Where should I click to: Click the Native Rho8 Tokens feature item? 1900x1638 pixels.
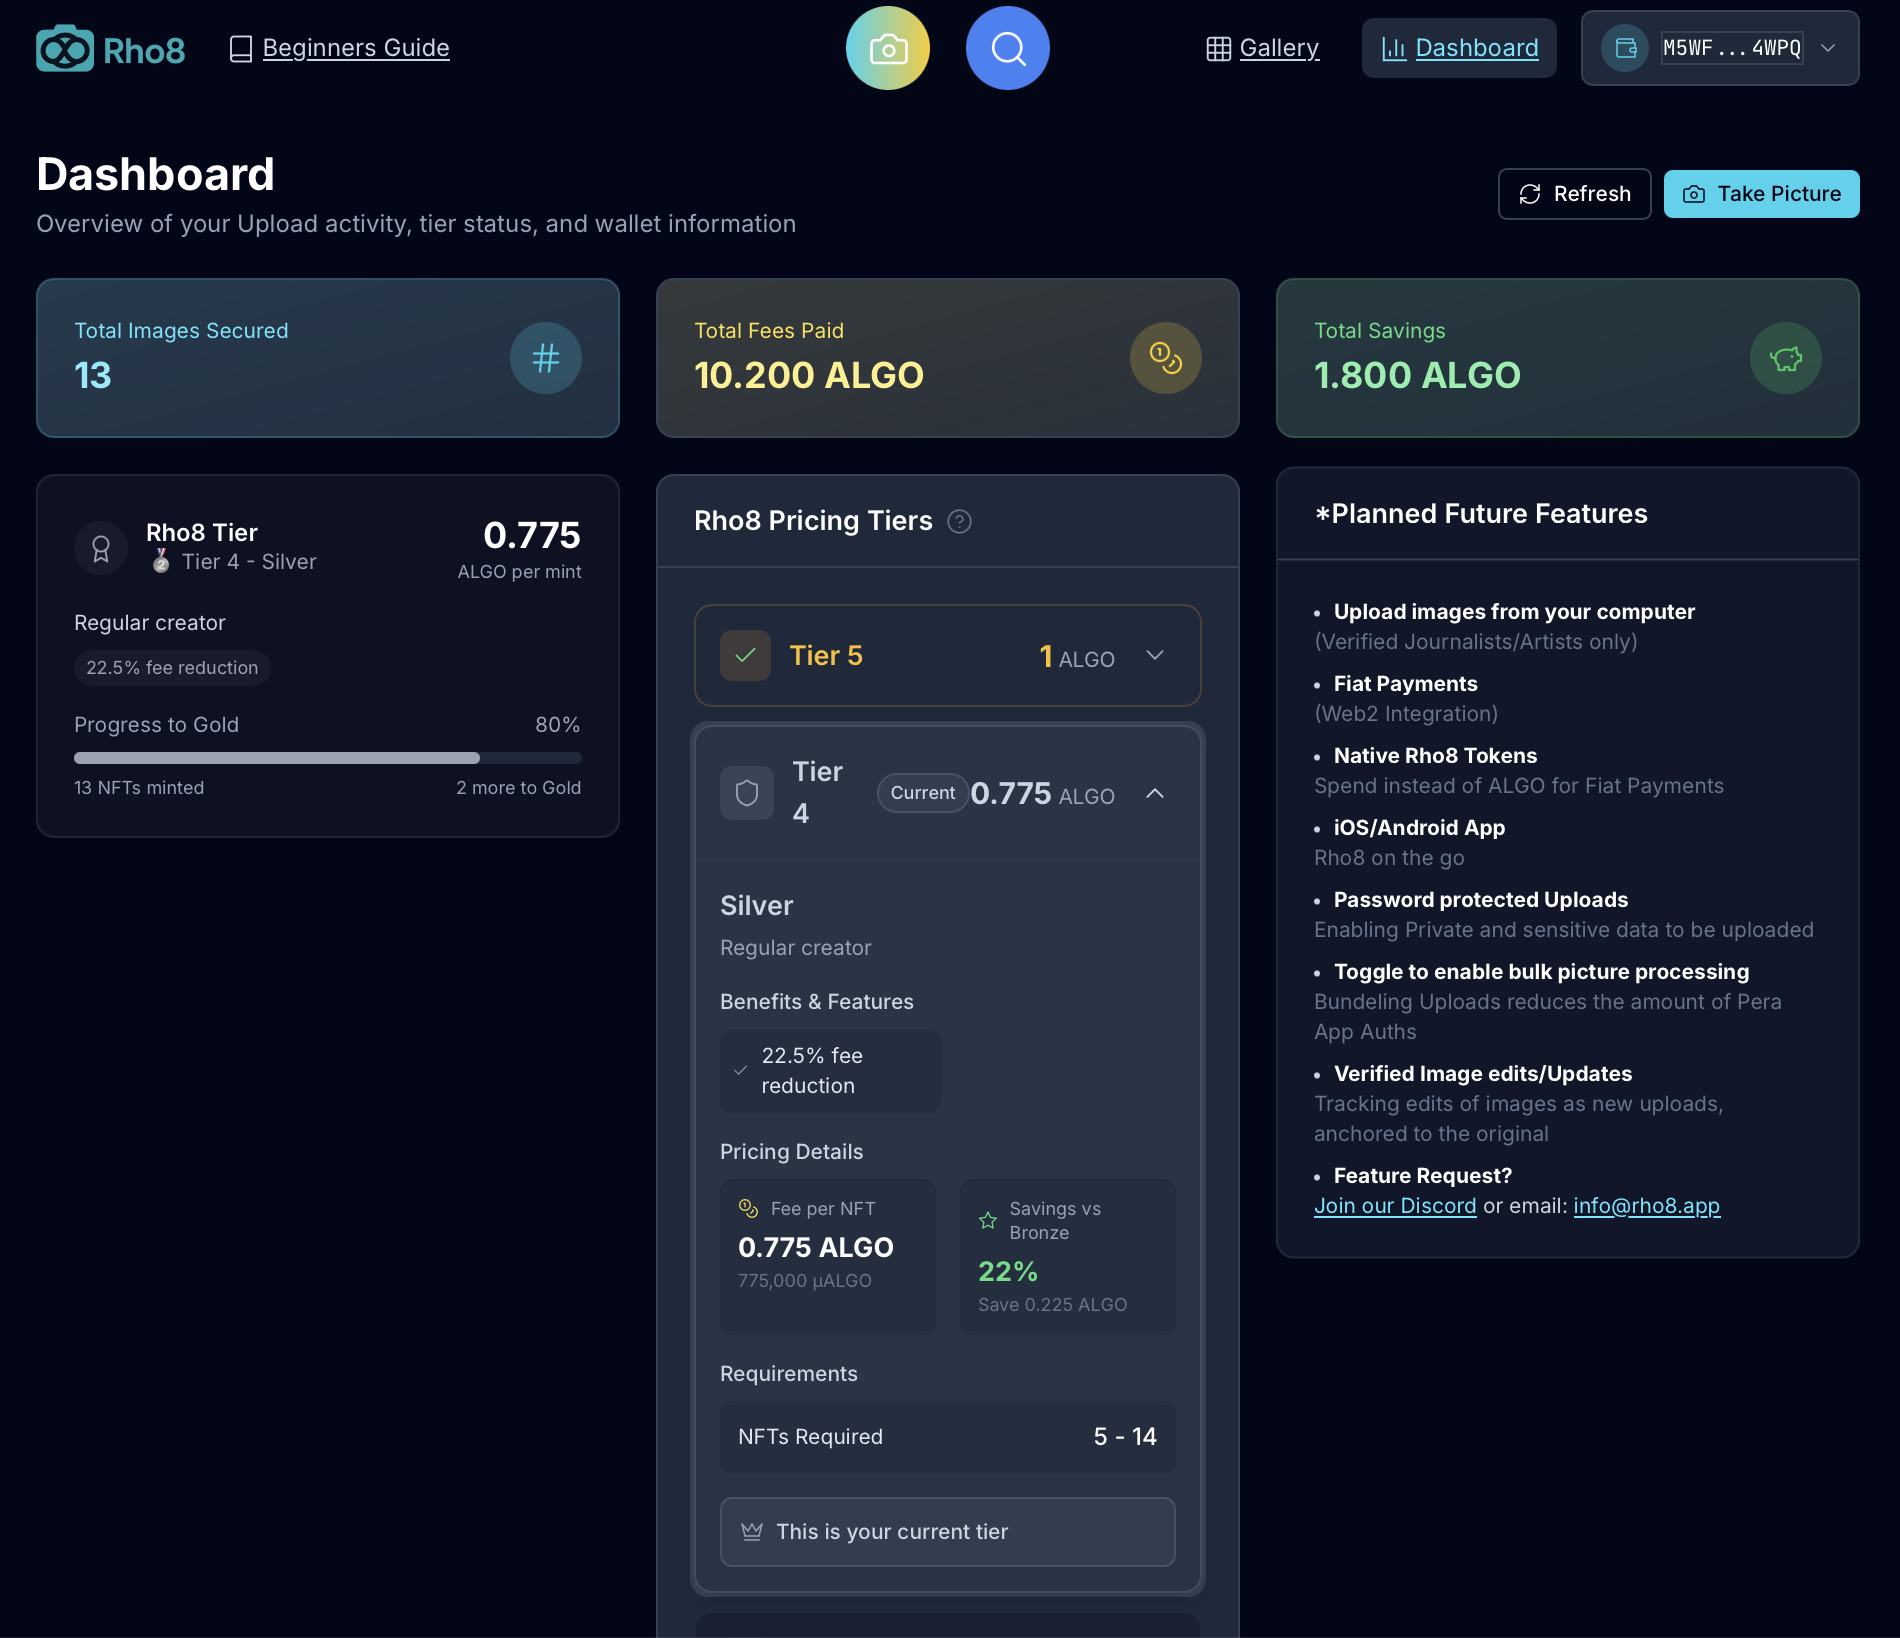point(1435,756)
